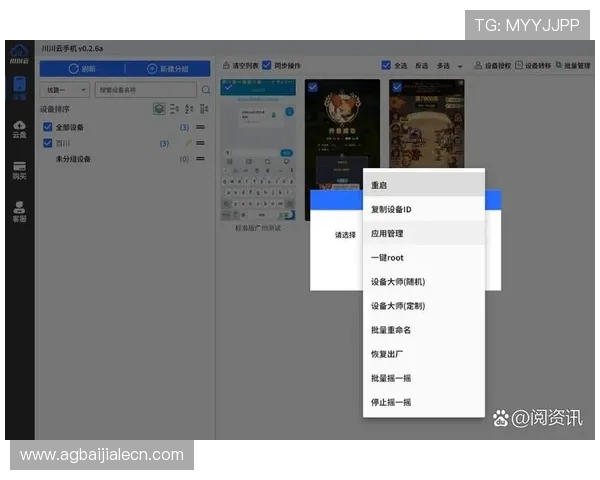
Task: Click the 多选 multi-select button
Action: click(x=443, y=65)
